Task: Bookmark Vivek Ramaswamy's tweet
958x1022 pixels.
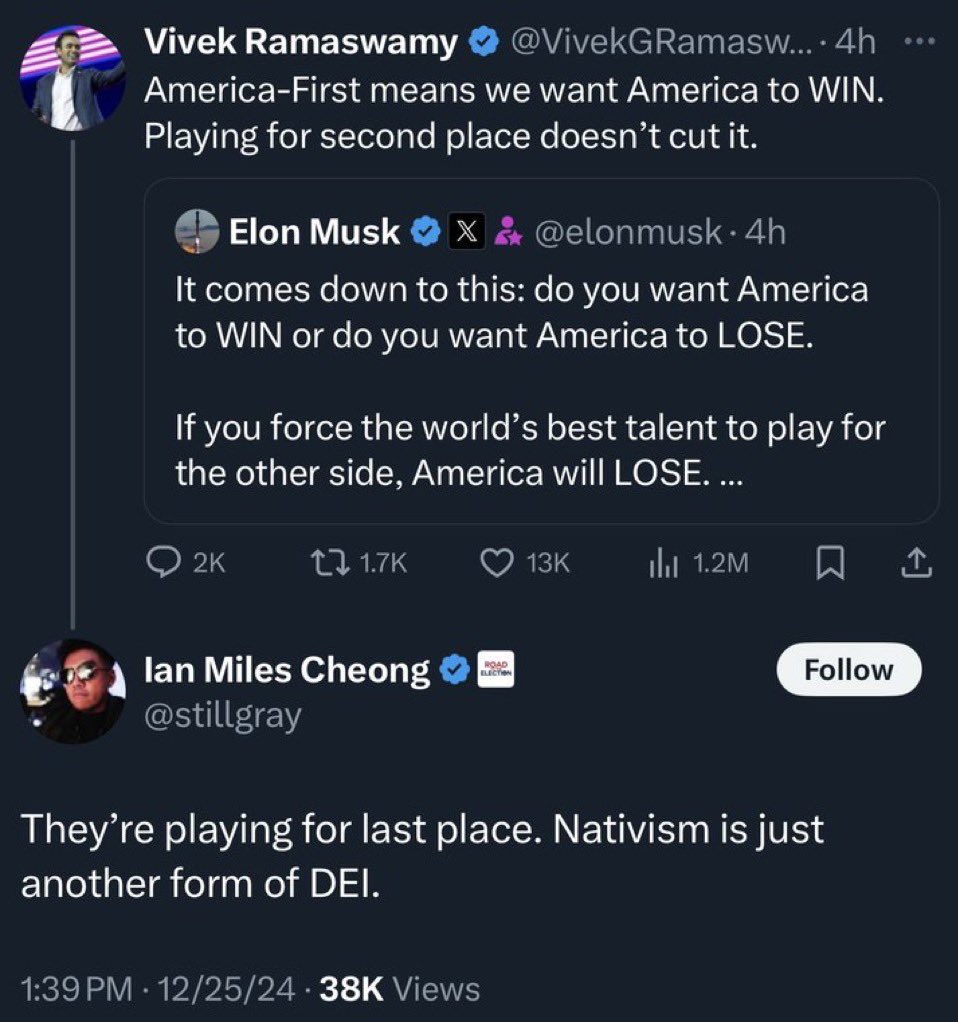Action: pyautogui.click(x=828, y=565)
